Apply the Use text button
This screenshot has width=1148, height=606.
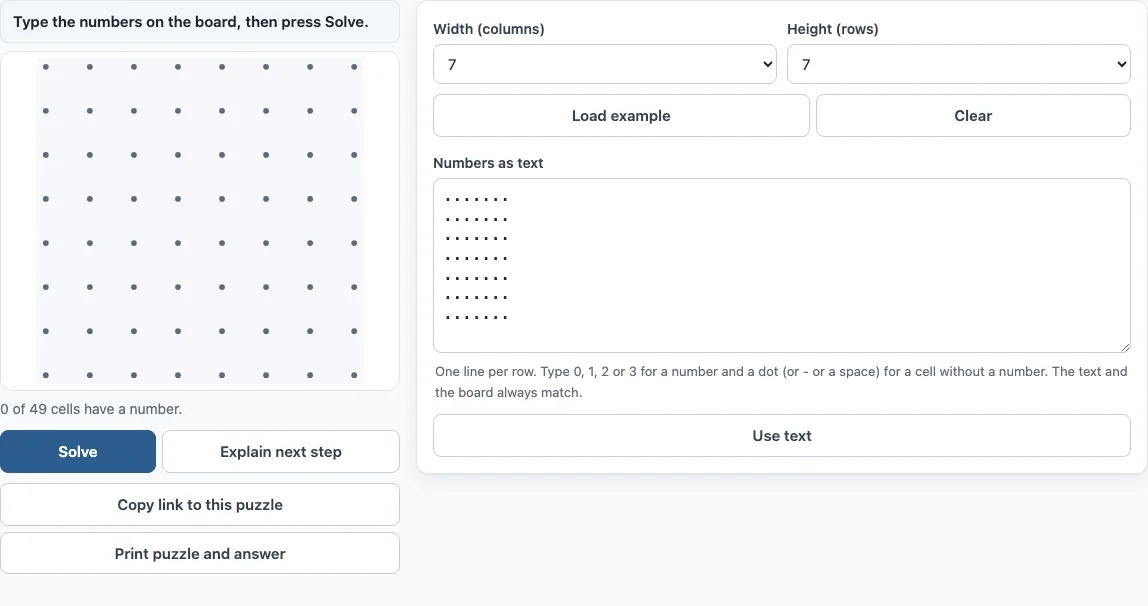[x=782, y=435]
